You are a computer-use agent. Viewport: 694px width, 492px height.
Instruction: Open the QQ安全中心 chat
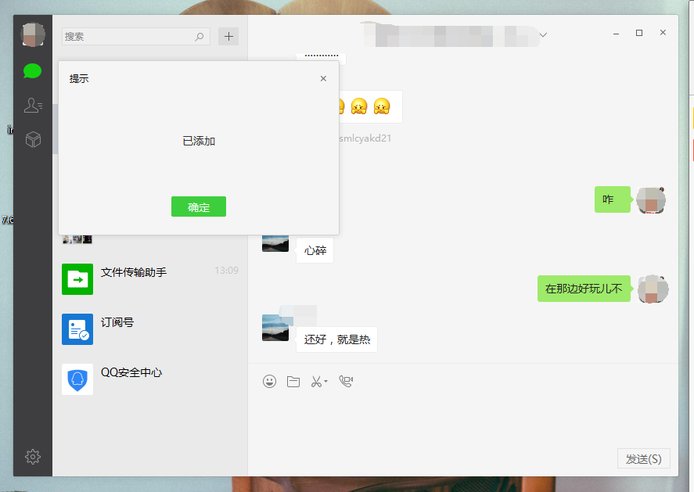click(150, 379)
